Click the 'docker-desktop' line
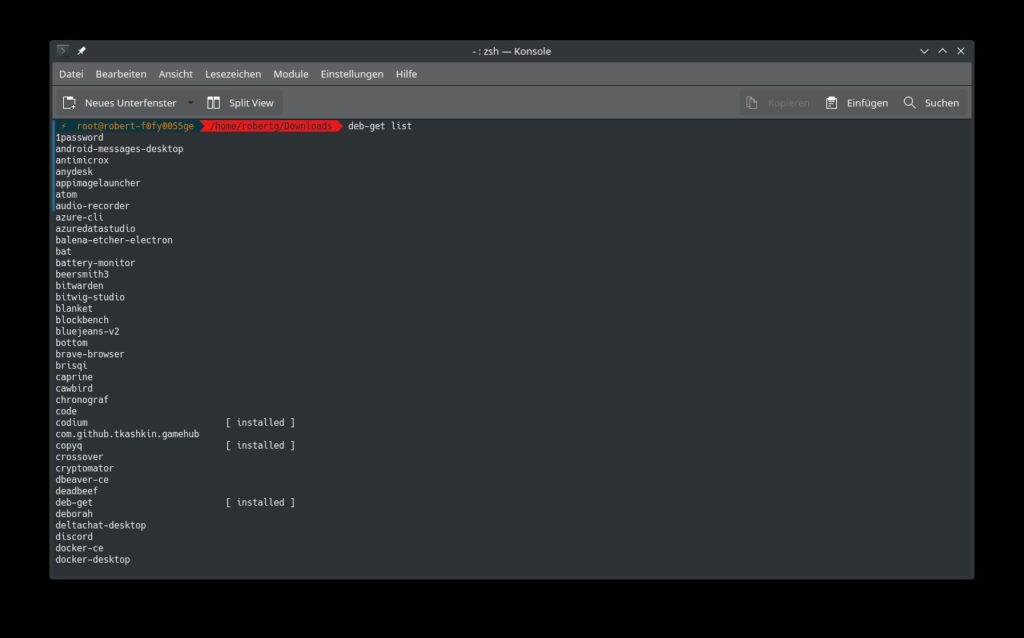1024x638 pixels. [92, 560]
